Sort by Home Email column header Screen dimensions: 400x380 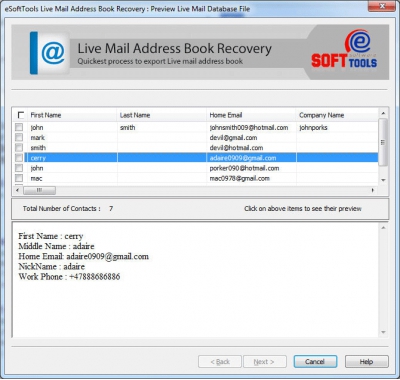(x=251, y=115)
